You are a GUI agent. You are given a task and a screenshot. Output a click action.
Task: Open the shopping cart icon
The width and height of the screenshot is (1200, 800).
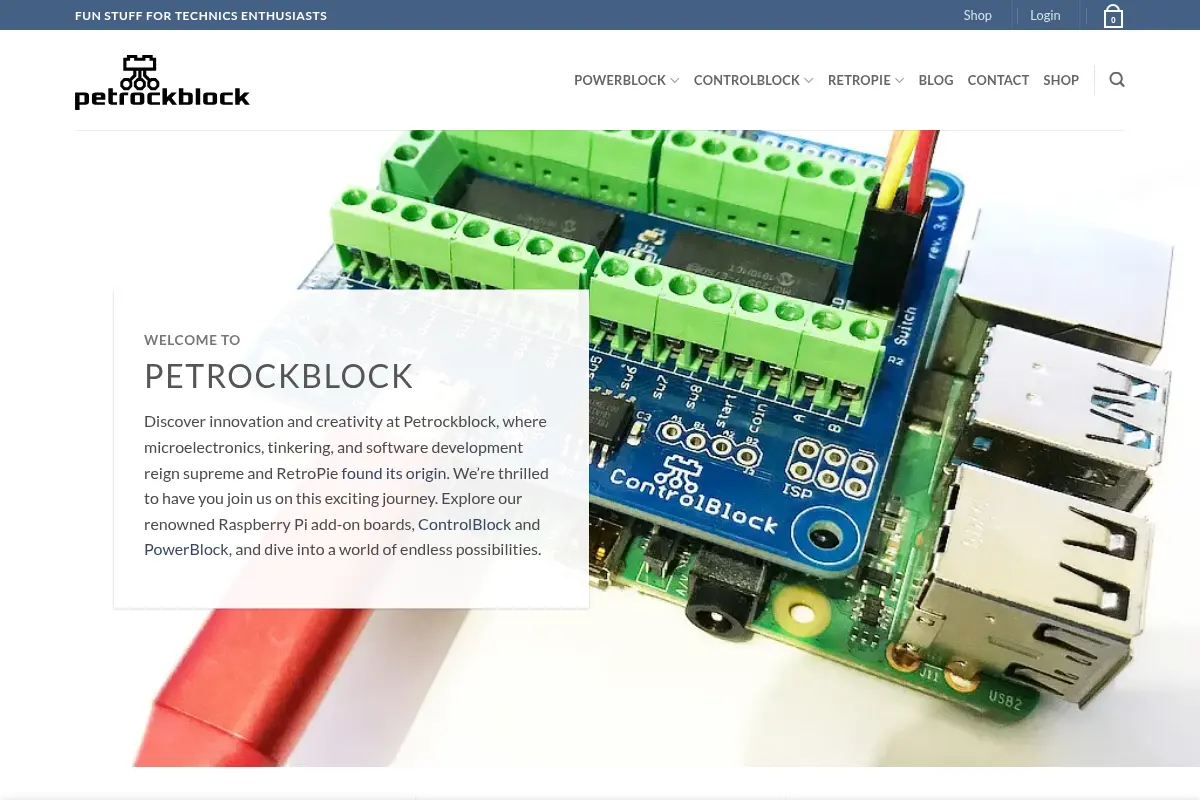(x=1113, y=16)
